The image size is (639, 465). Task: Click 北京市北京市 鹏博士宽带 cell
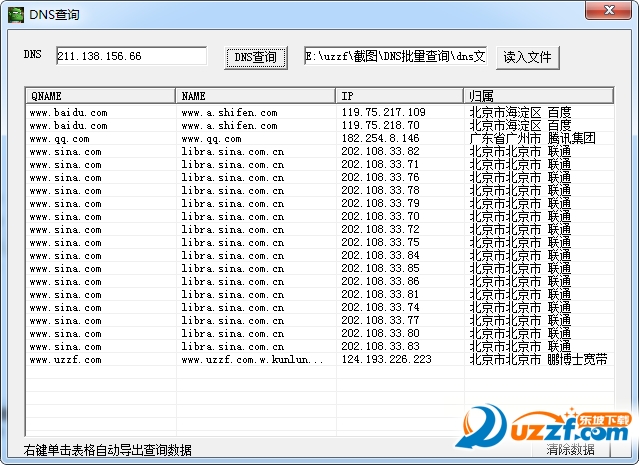tap(538, 359)
